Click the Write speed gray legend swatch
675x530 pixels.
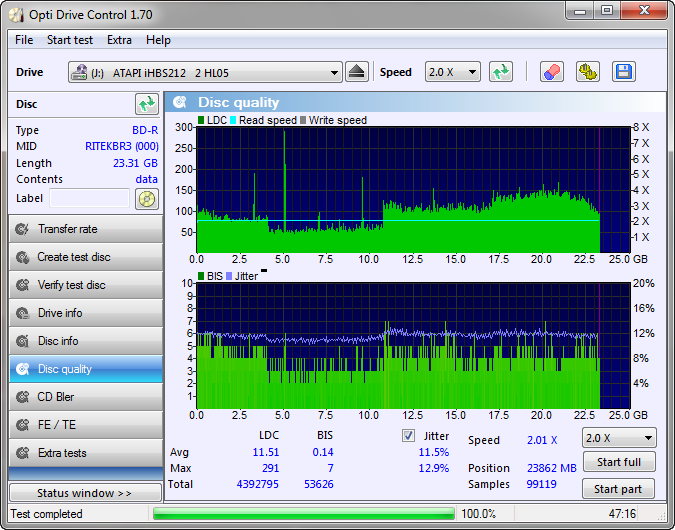coord(303,120)
